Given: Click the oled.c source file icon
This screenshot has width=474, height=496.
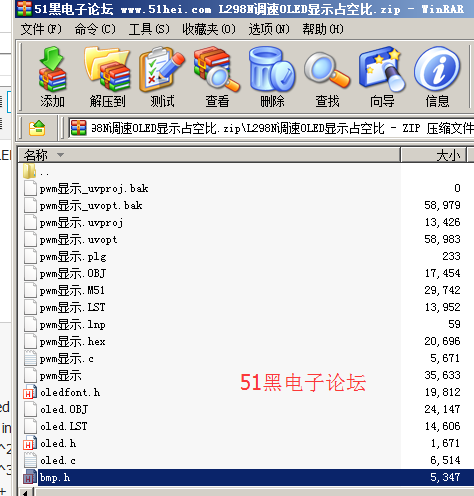Looking at the screenshot, I should [x=30, y=460].
